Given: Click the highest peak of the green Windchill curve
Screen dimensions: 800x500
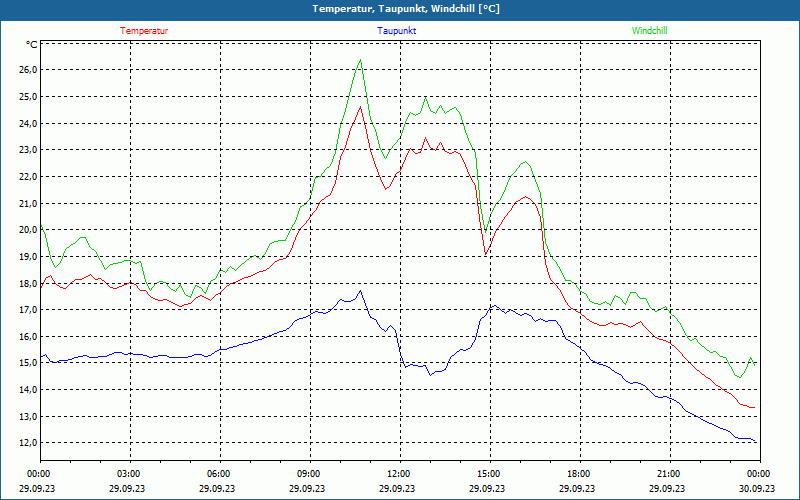Looking at the screenshot, I should click(360, 60).
